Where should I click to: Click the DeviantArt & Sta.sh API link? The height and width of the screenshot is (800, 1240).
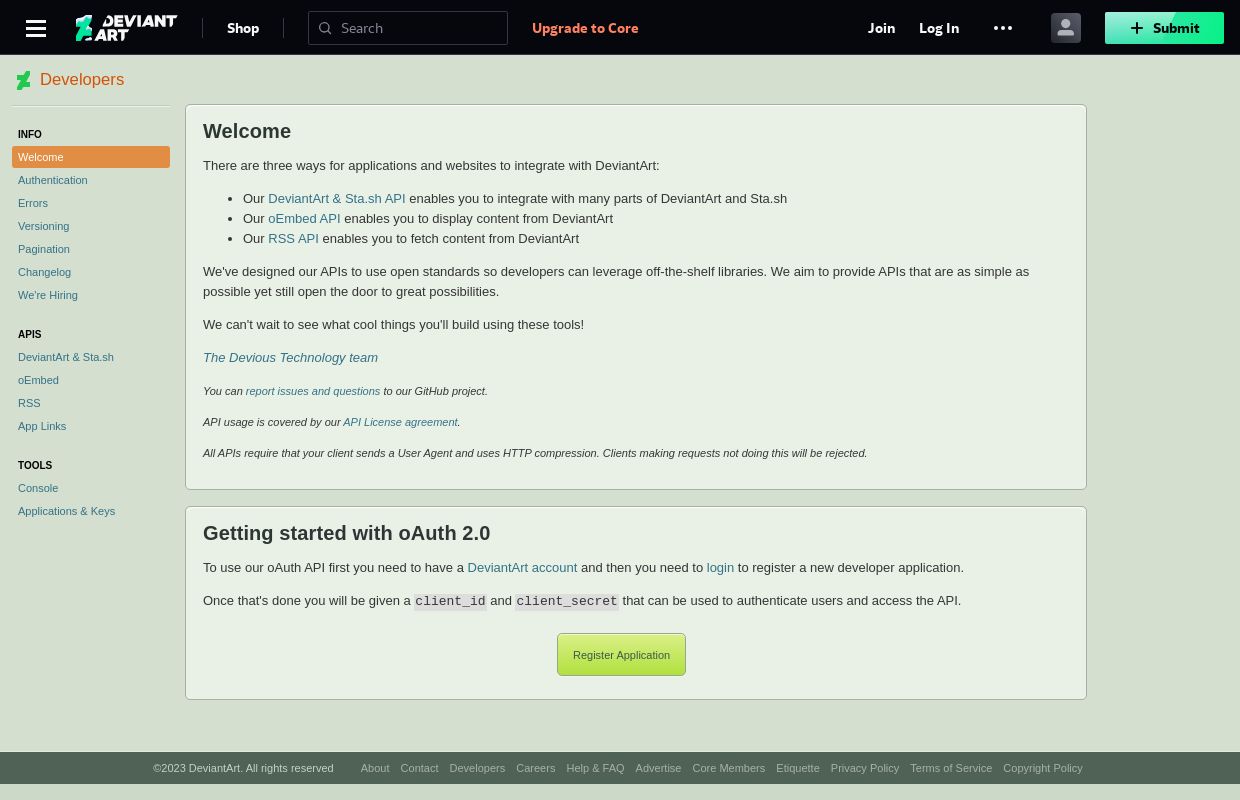tap(337, 198)
